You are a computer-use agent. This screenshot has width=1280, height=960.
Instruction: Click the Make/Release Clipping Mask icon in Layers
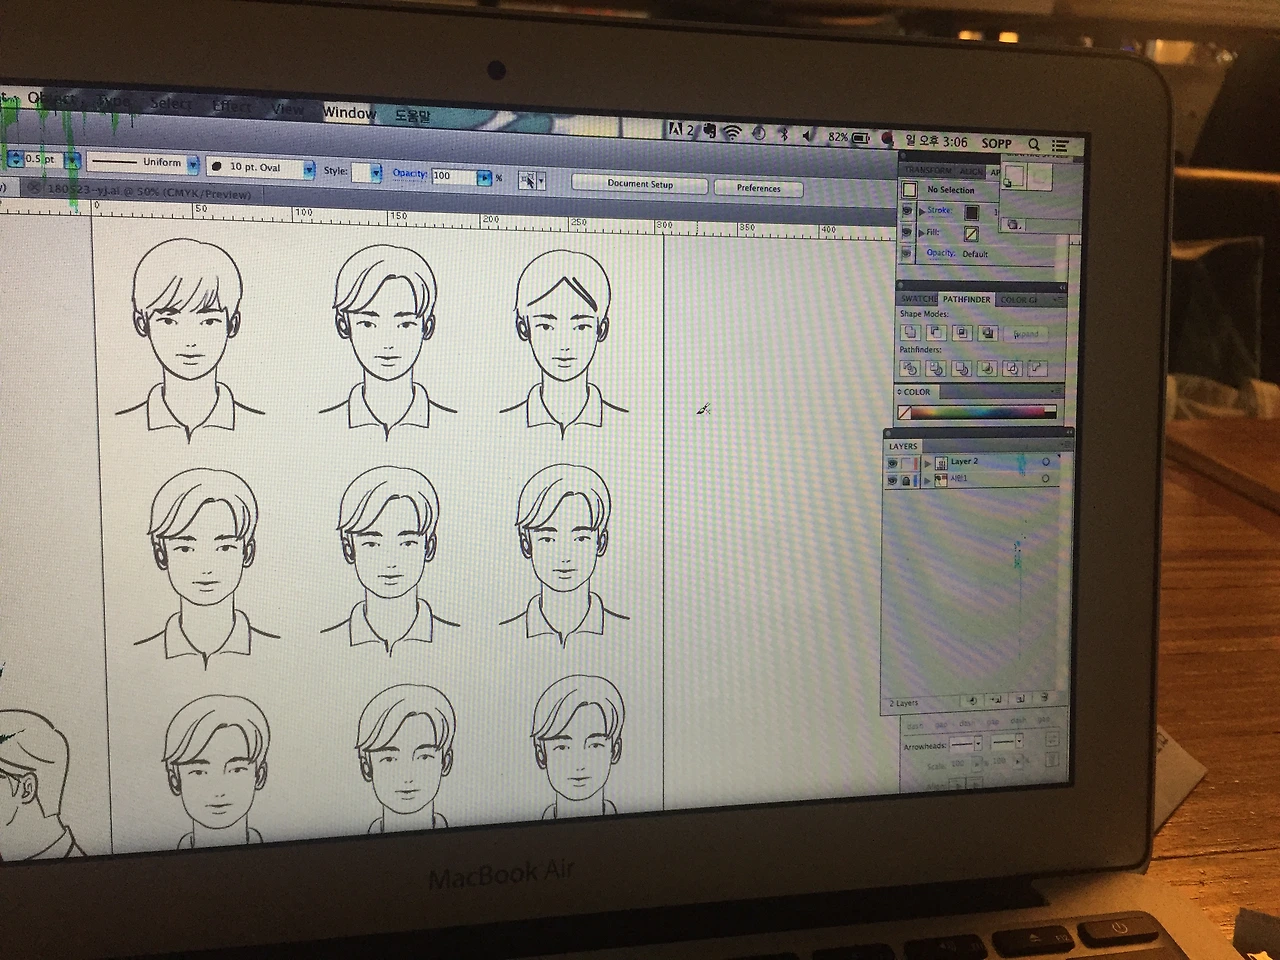(972, 700)
